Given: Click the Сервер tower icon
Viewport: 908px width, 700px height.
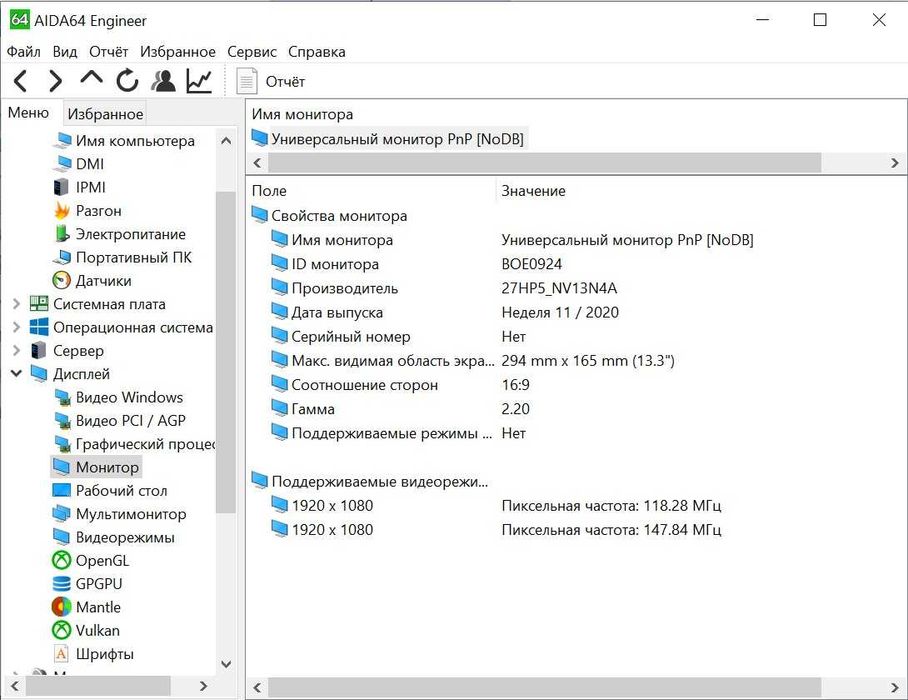Looking at the screenshot, I should click(39, 350).
